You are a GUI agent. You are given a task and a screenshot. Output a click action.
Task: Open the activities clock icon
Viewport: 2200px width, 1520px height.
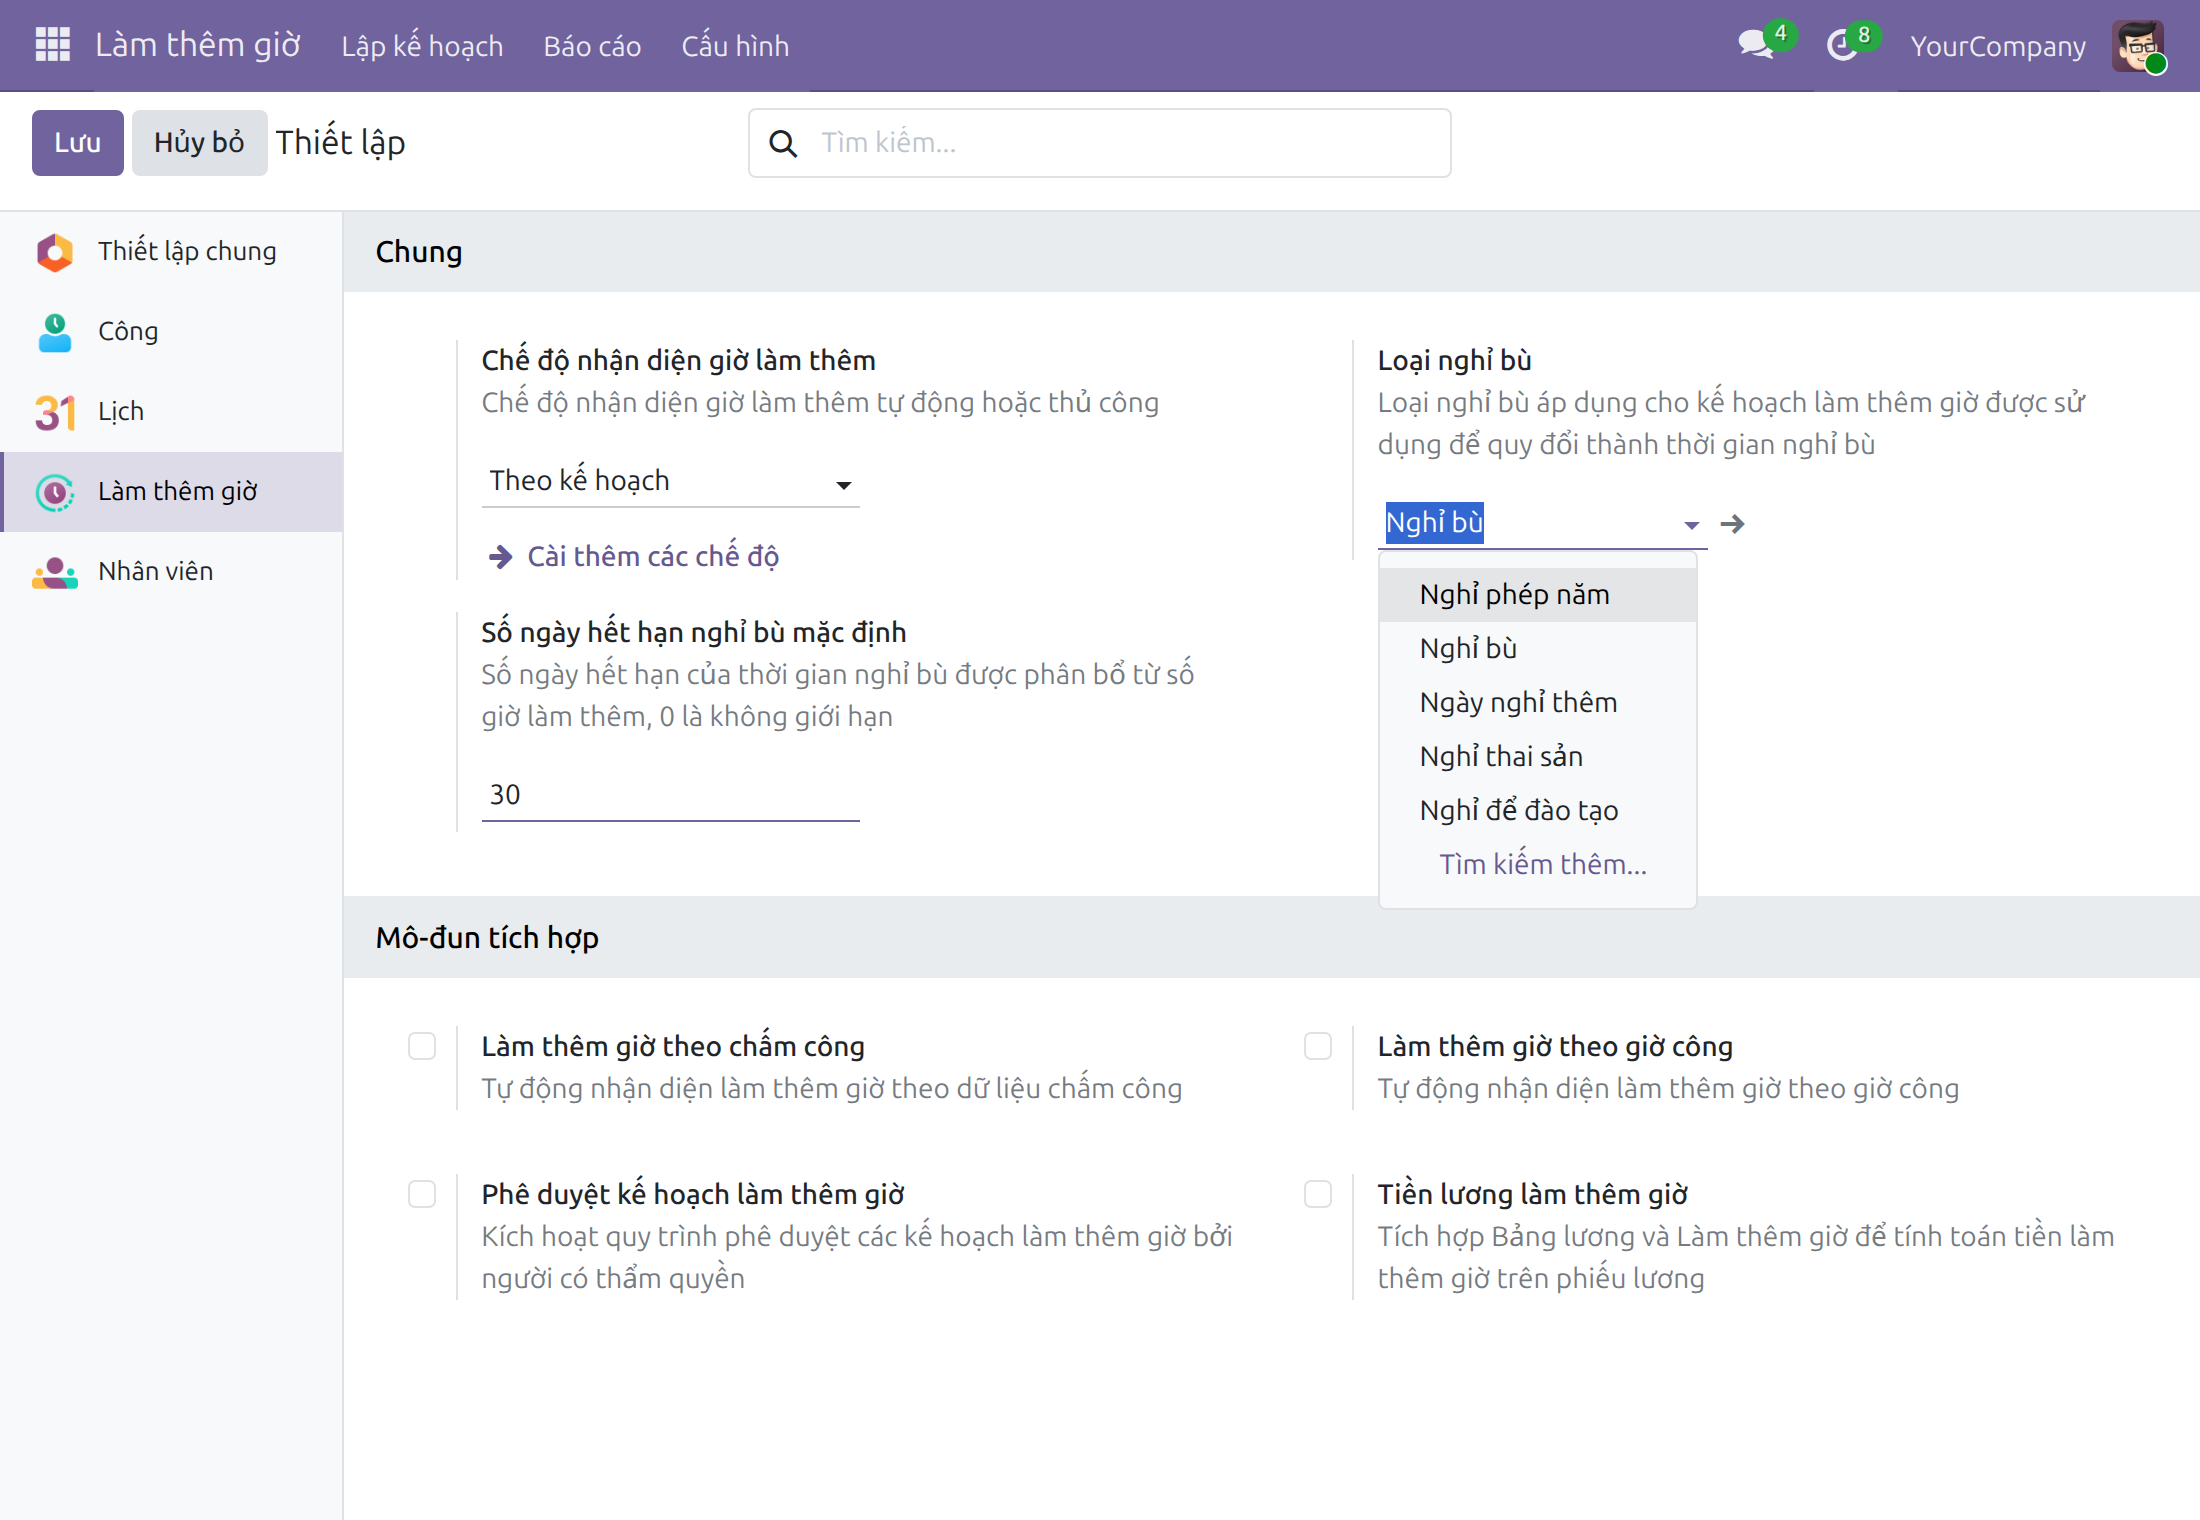pyautogui.click(x=1841, y=45)
